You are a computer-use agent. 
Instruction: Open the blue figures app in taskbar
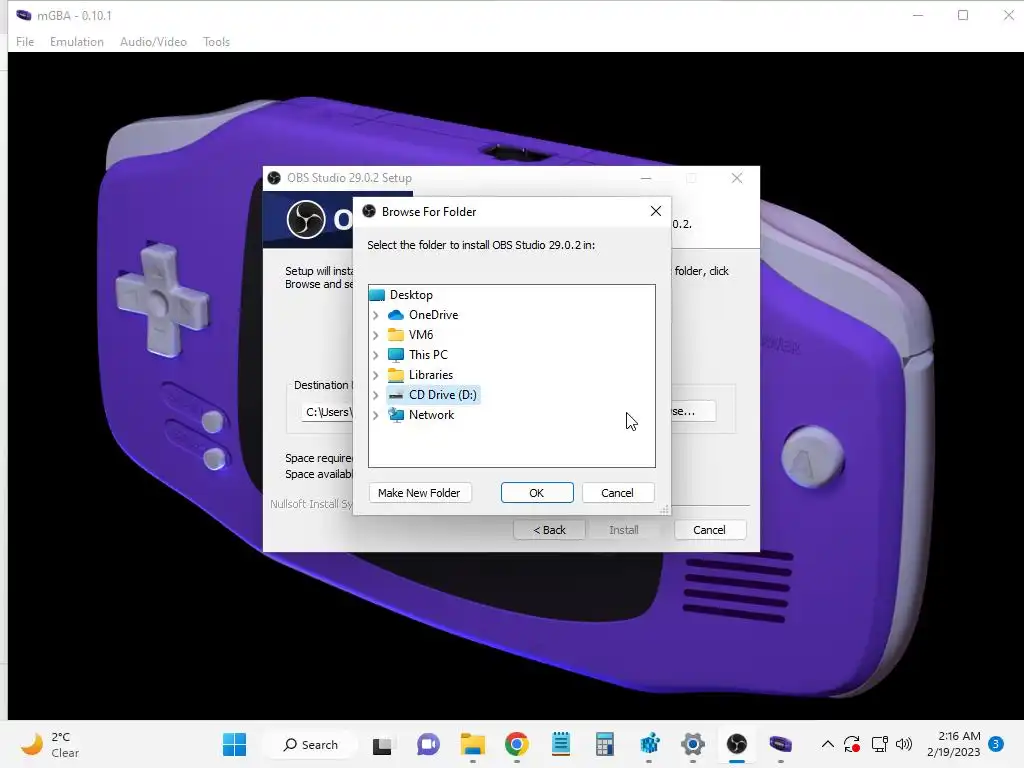649,744
